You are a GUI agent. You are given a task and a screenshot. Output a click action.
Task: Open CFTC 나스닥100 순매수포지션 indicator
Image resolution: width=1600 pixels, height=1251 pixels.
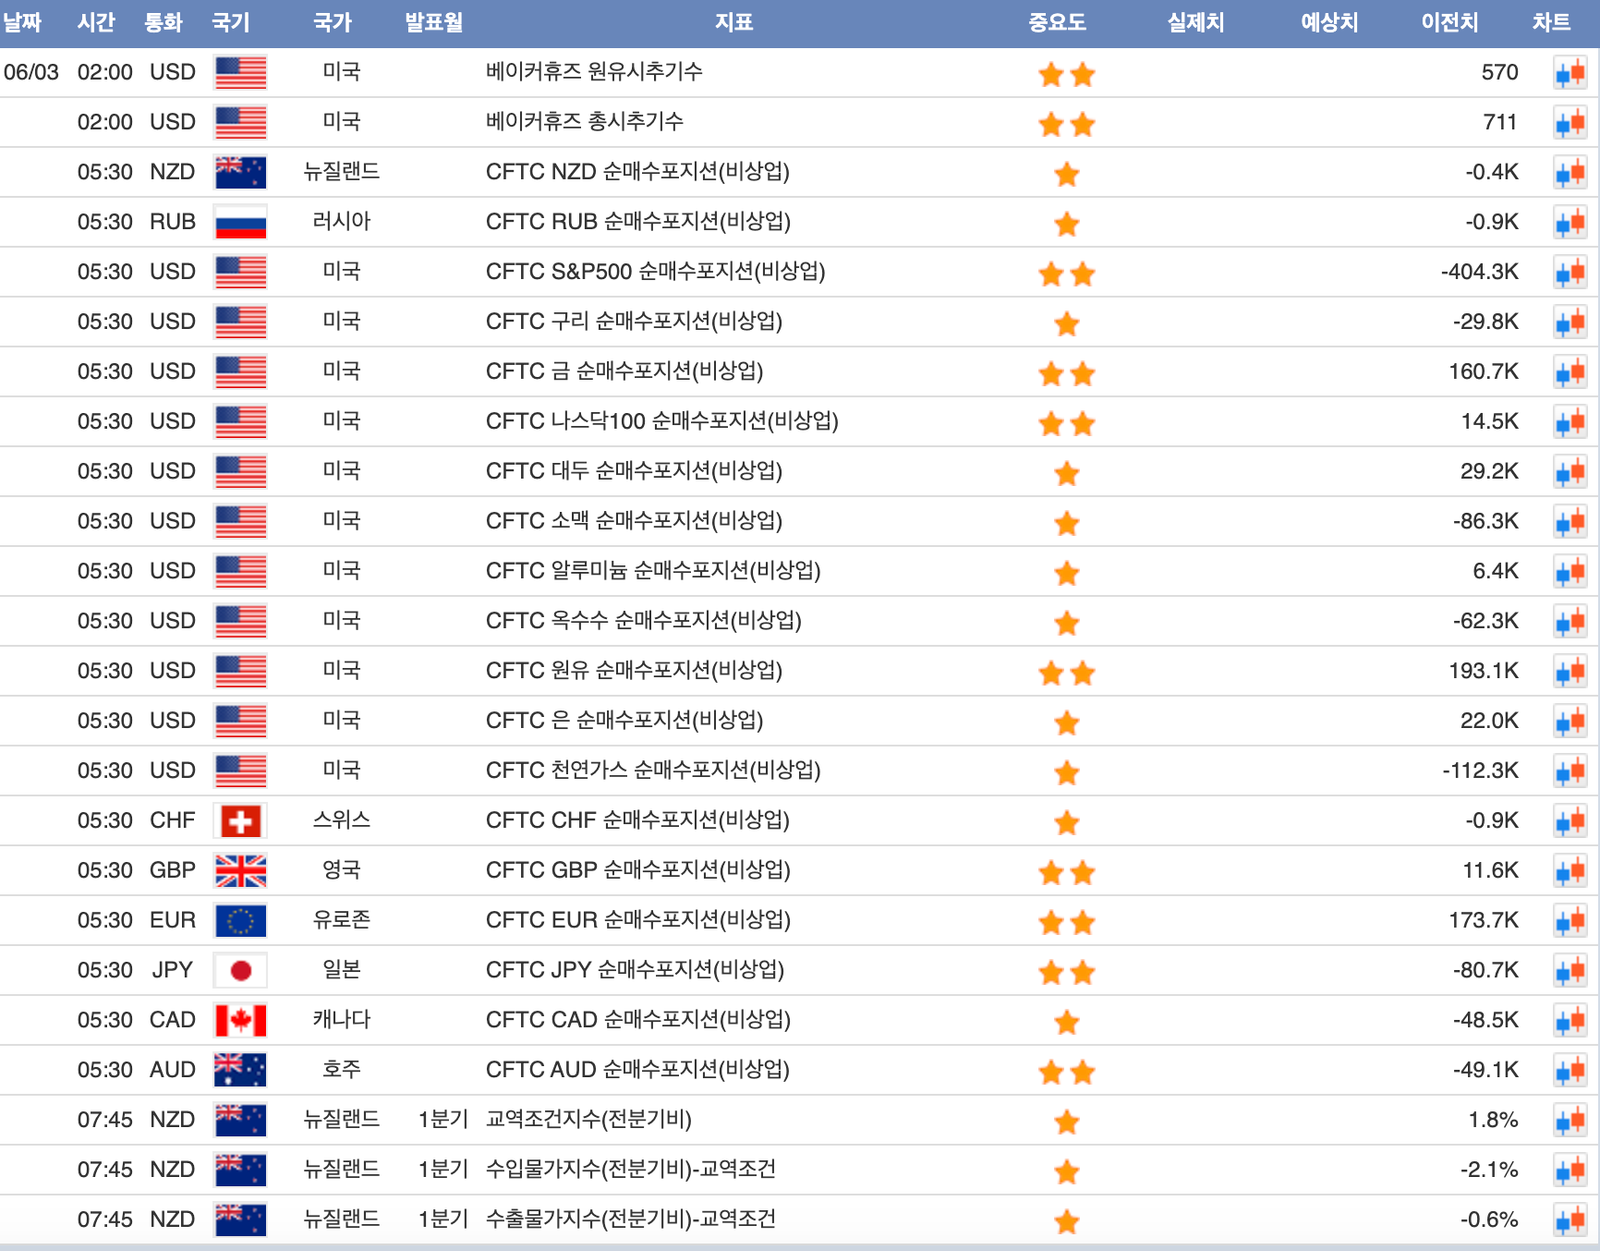[661, 421]
